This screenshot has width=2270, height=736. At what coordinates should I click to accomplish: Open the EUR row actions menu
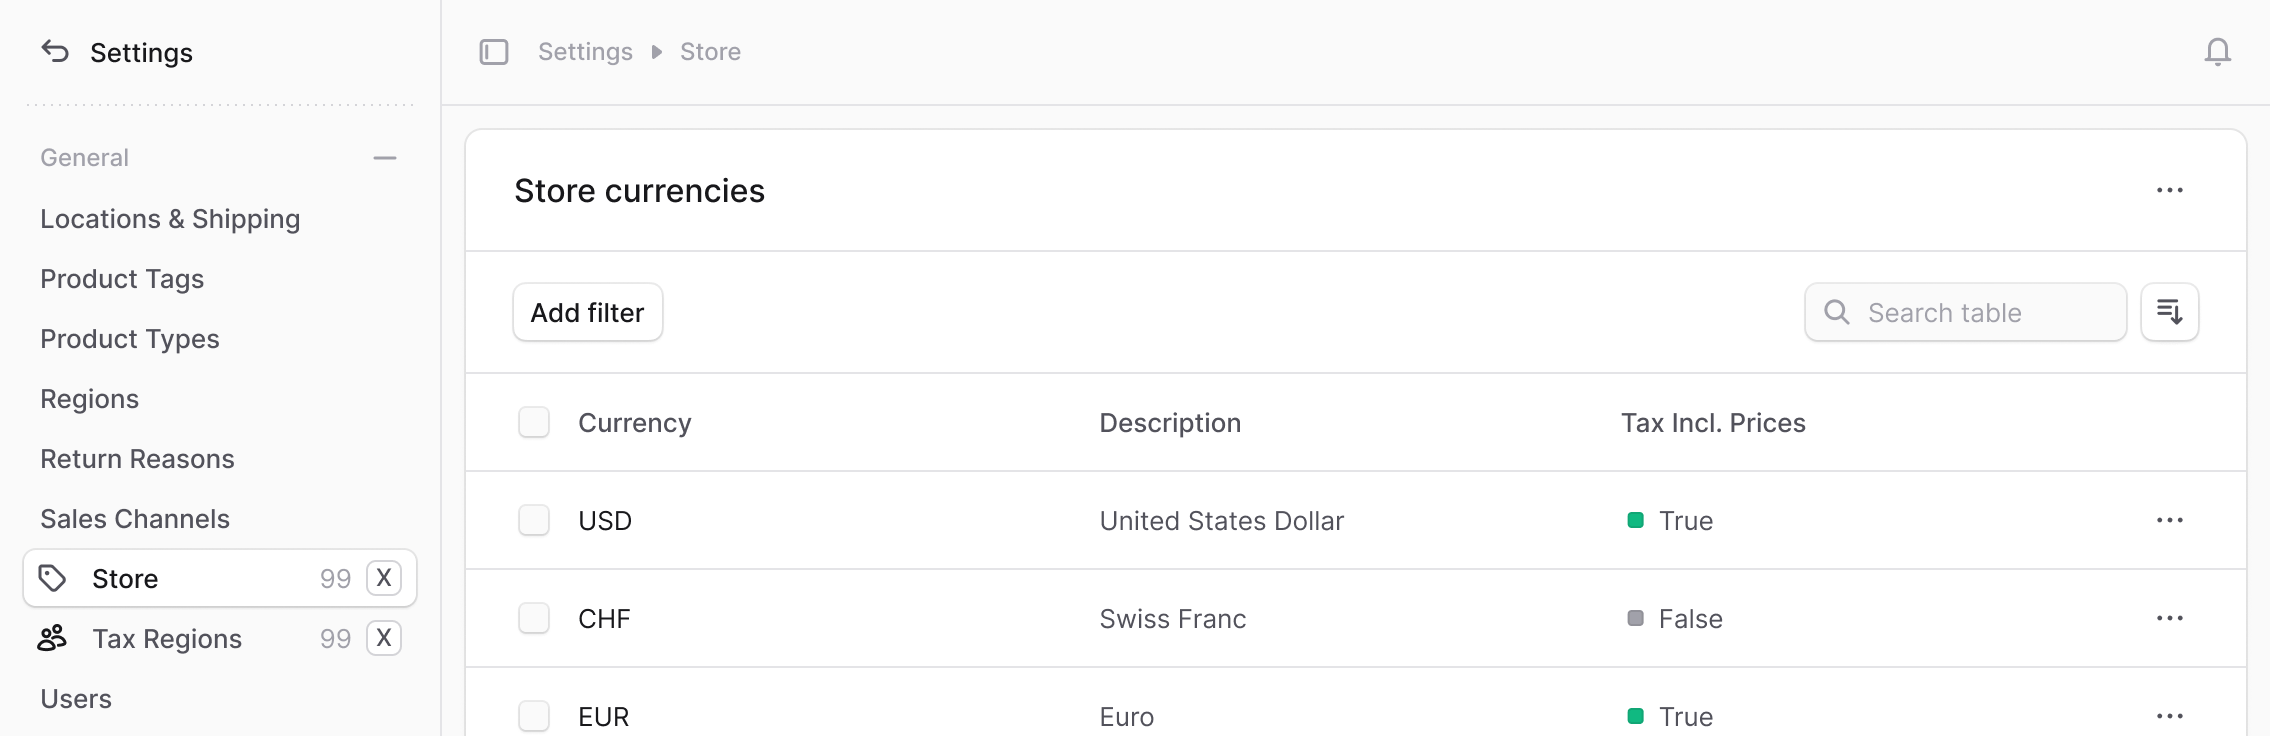(x=2169, y=716)
